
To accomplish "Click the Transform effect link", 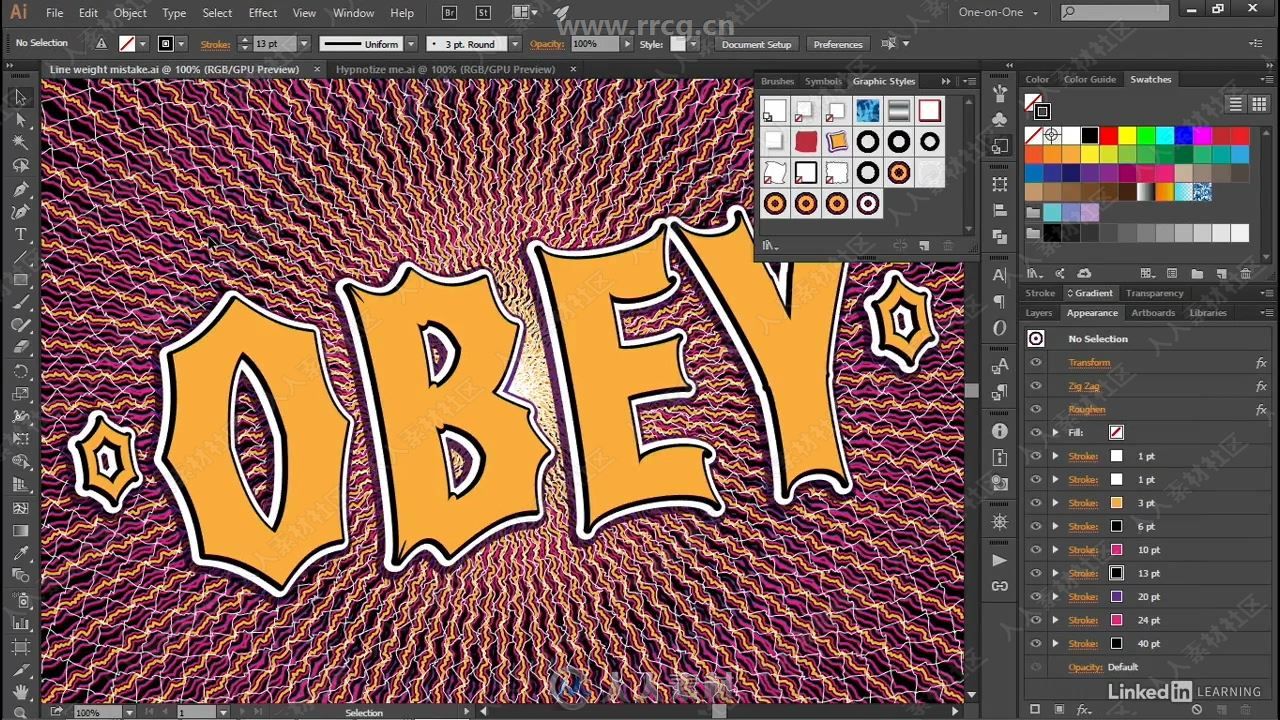I will click(x=1089, y=362).
